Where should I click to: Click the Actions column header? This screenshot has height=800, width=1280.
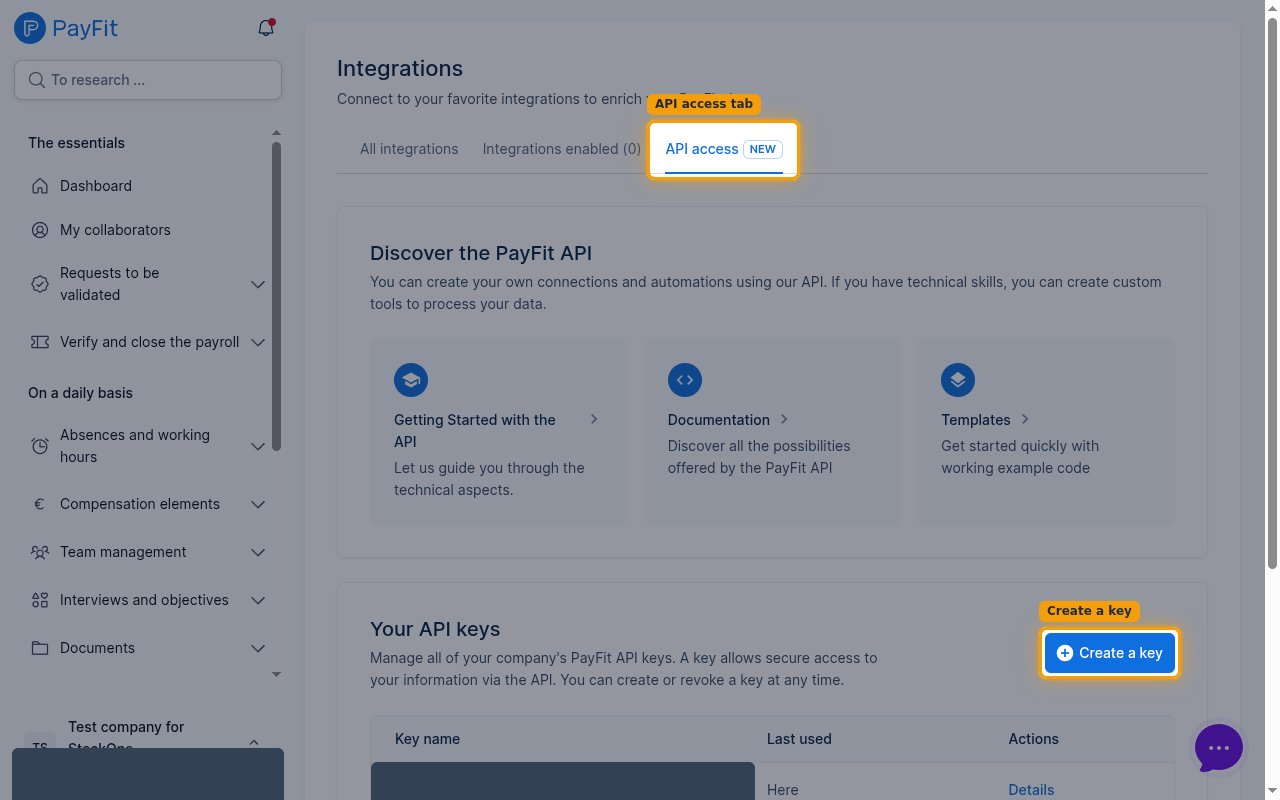pos(1033,739)
